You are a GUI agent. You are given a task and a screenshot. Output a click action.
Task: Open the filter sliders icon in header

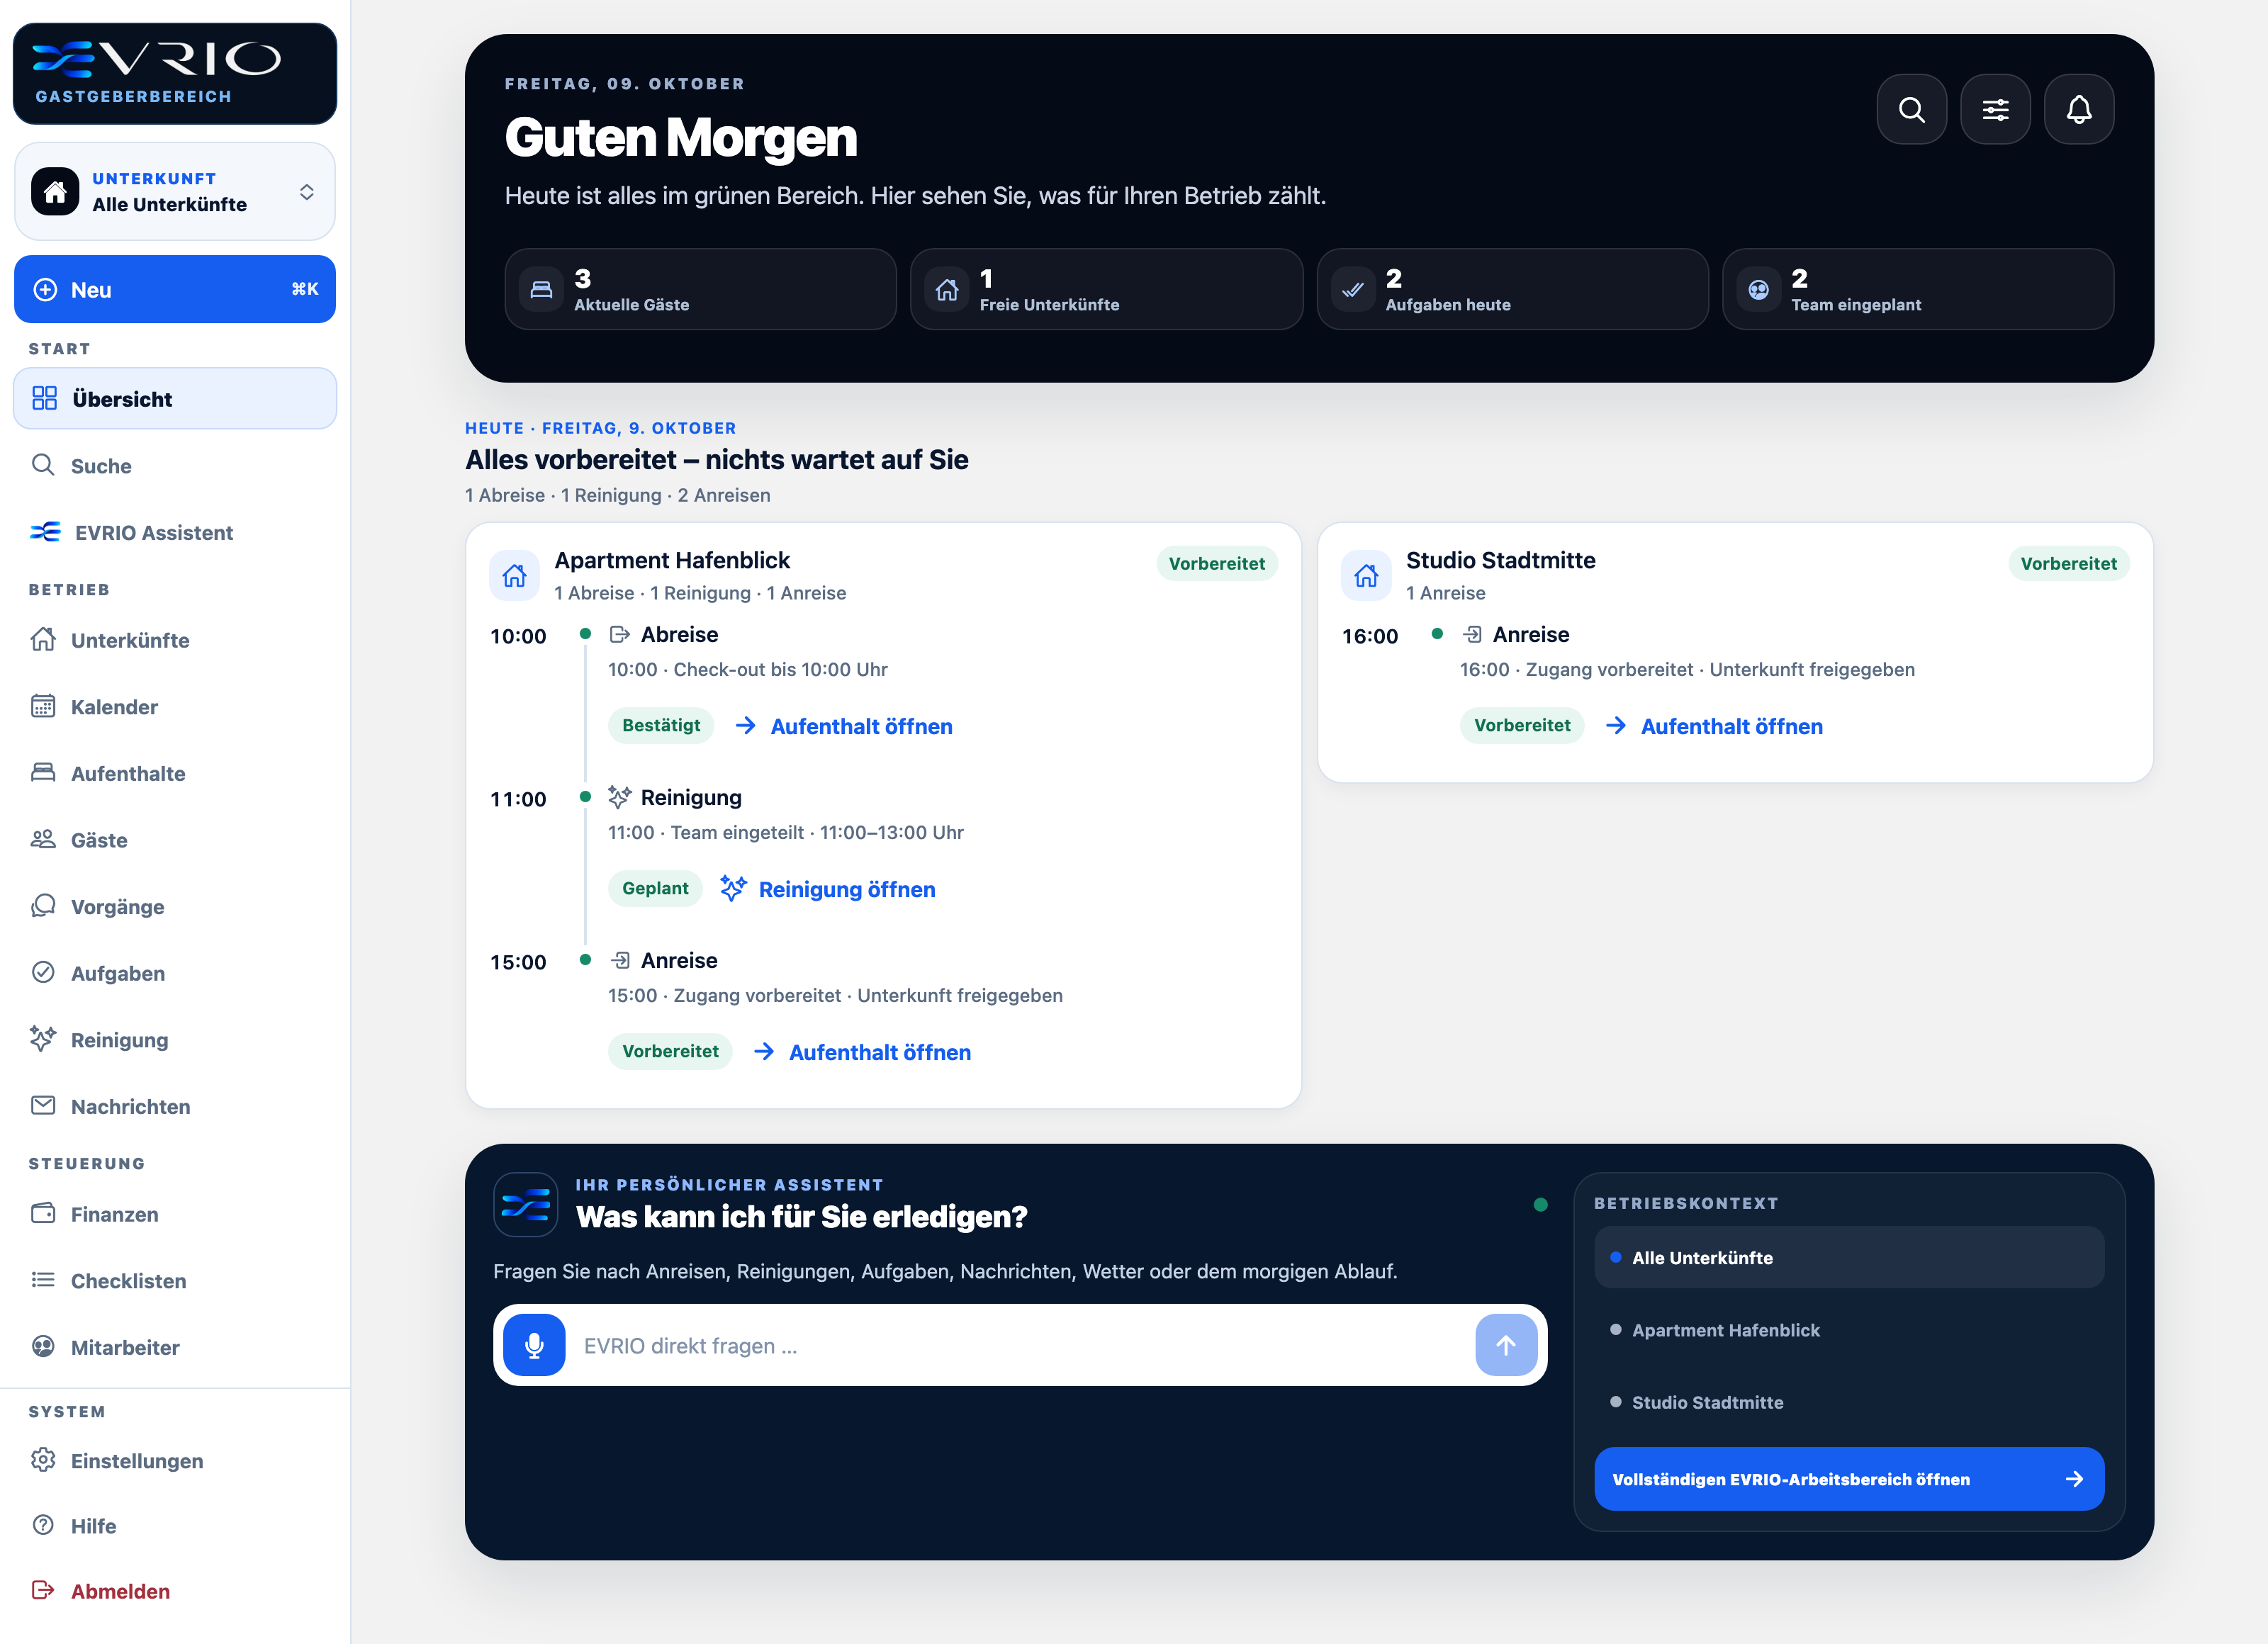coord(1995,109)
